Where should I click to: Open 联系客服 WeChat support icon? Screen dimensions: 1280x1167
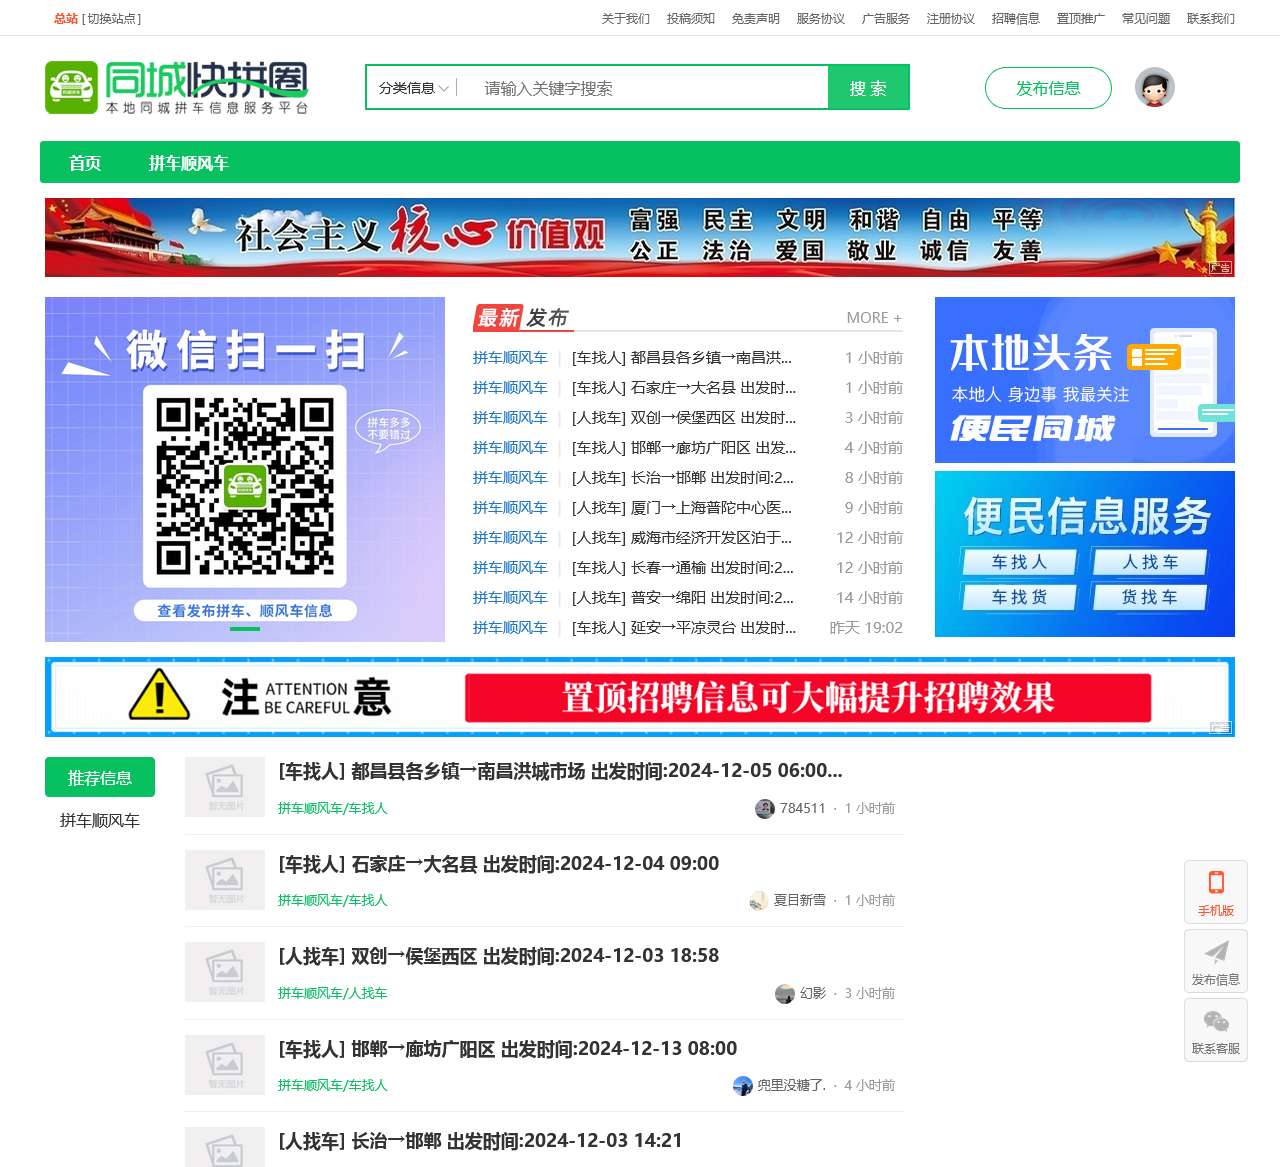[x=1216, y=1030]
